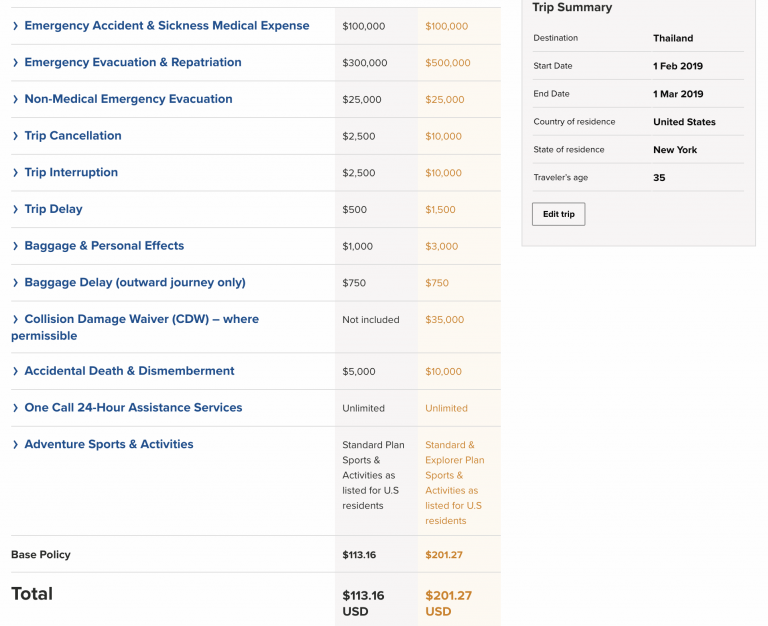
Task: Click the chevron icon beside Trip Cancellation
Action: (15, 136)
